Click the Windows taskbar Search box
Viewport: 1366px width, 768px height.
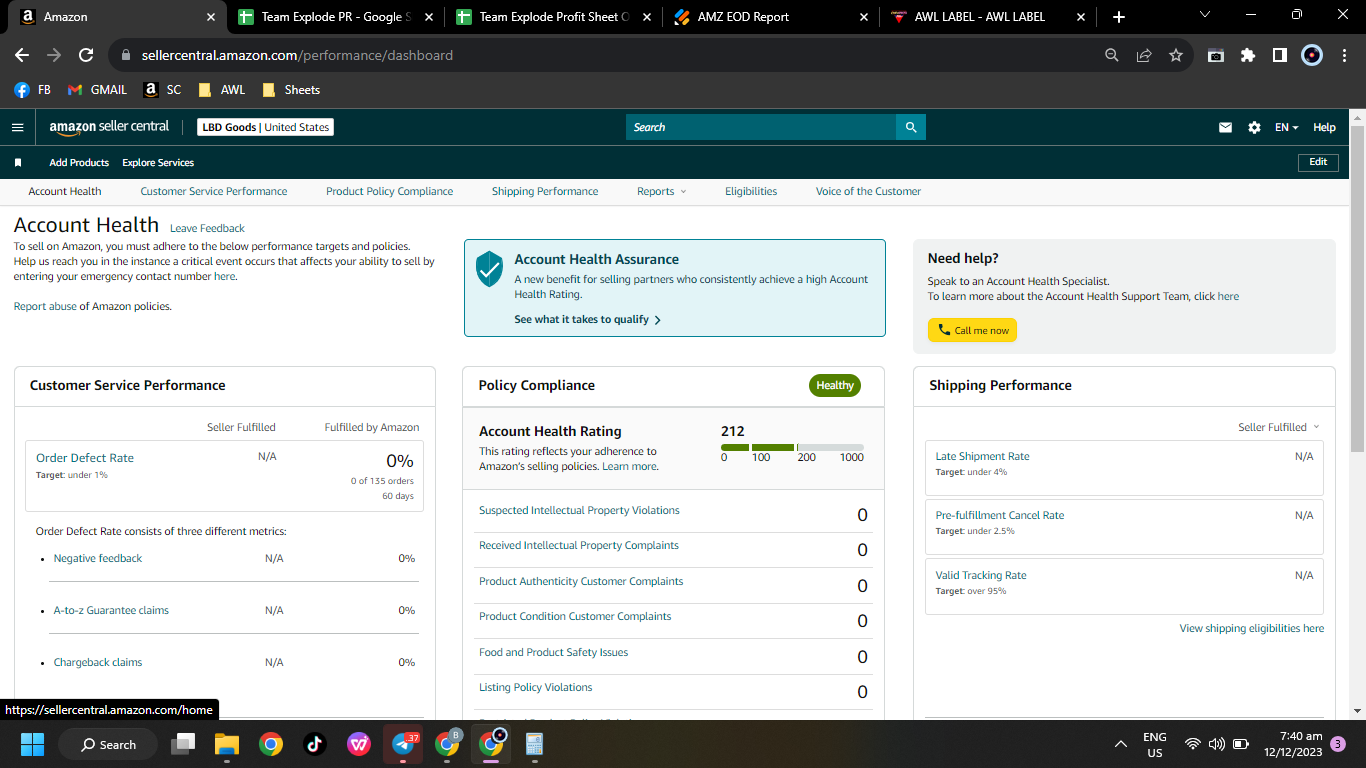click(108, 744)
